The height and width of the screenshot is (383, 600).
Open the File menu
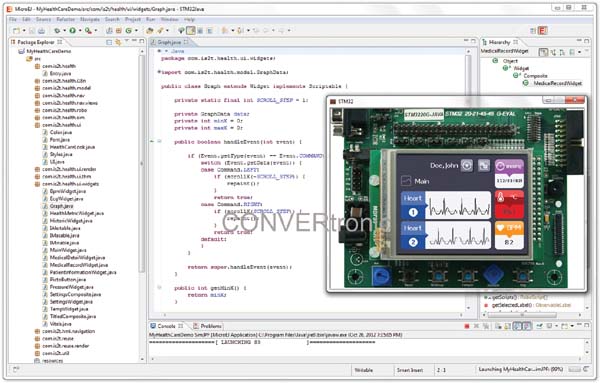click(13, 19)
